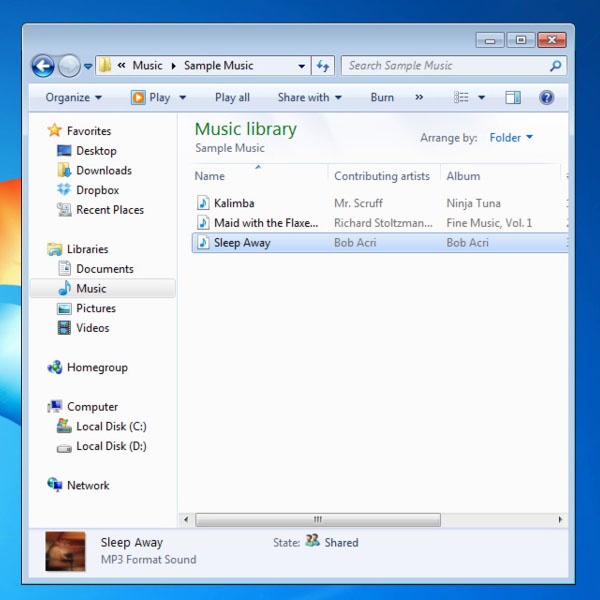The width and height of the screenshot is (600, 600).
Task: Select the Sleep Away song row
Action: pos(380,243)
